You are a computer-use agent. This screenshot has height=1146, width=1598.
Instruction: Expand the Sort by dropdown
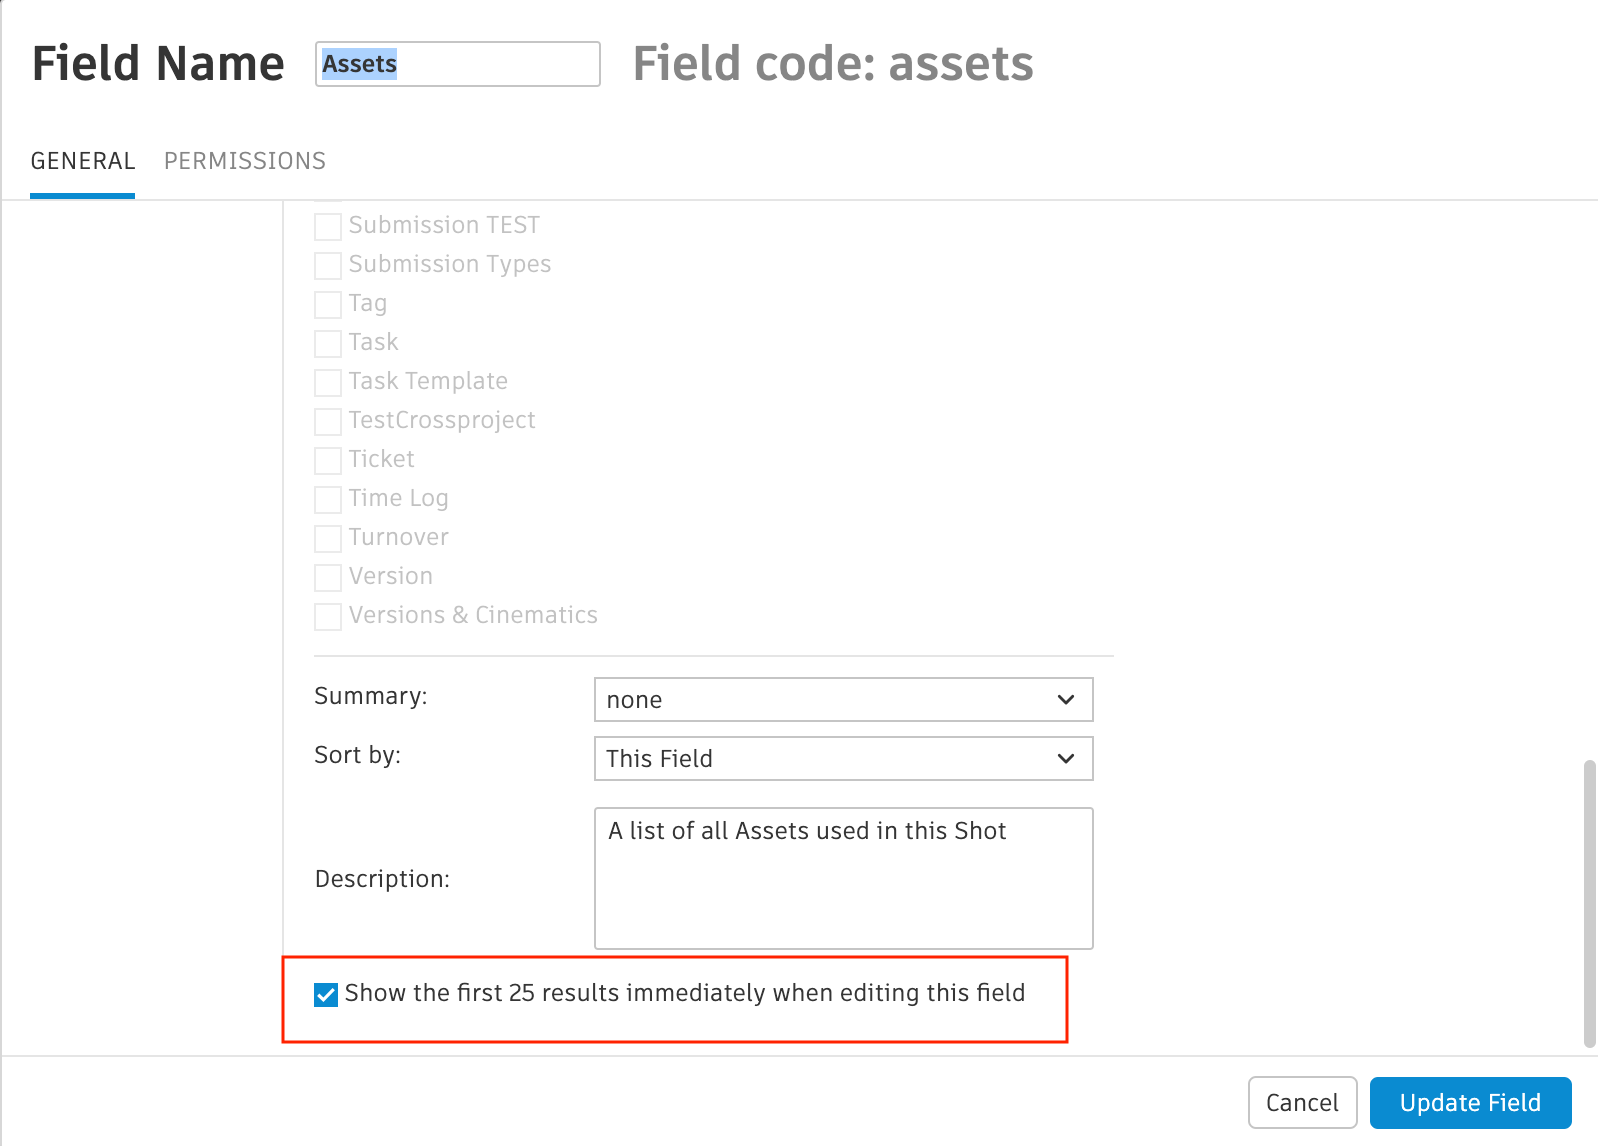pos(843,759)
